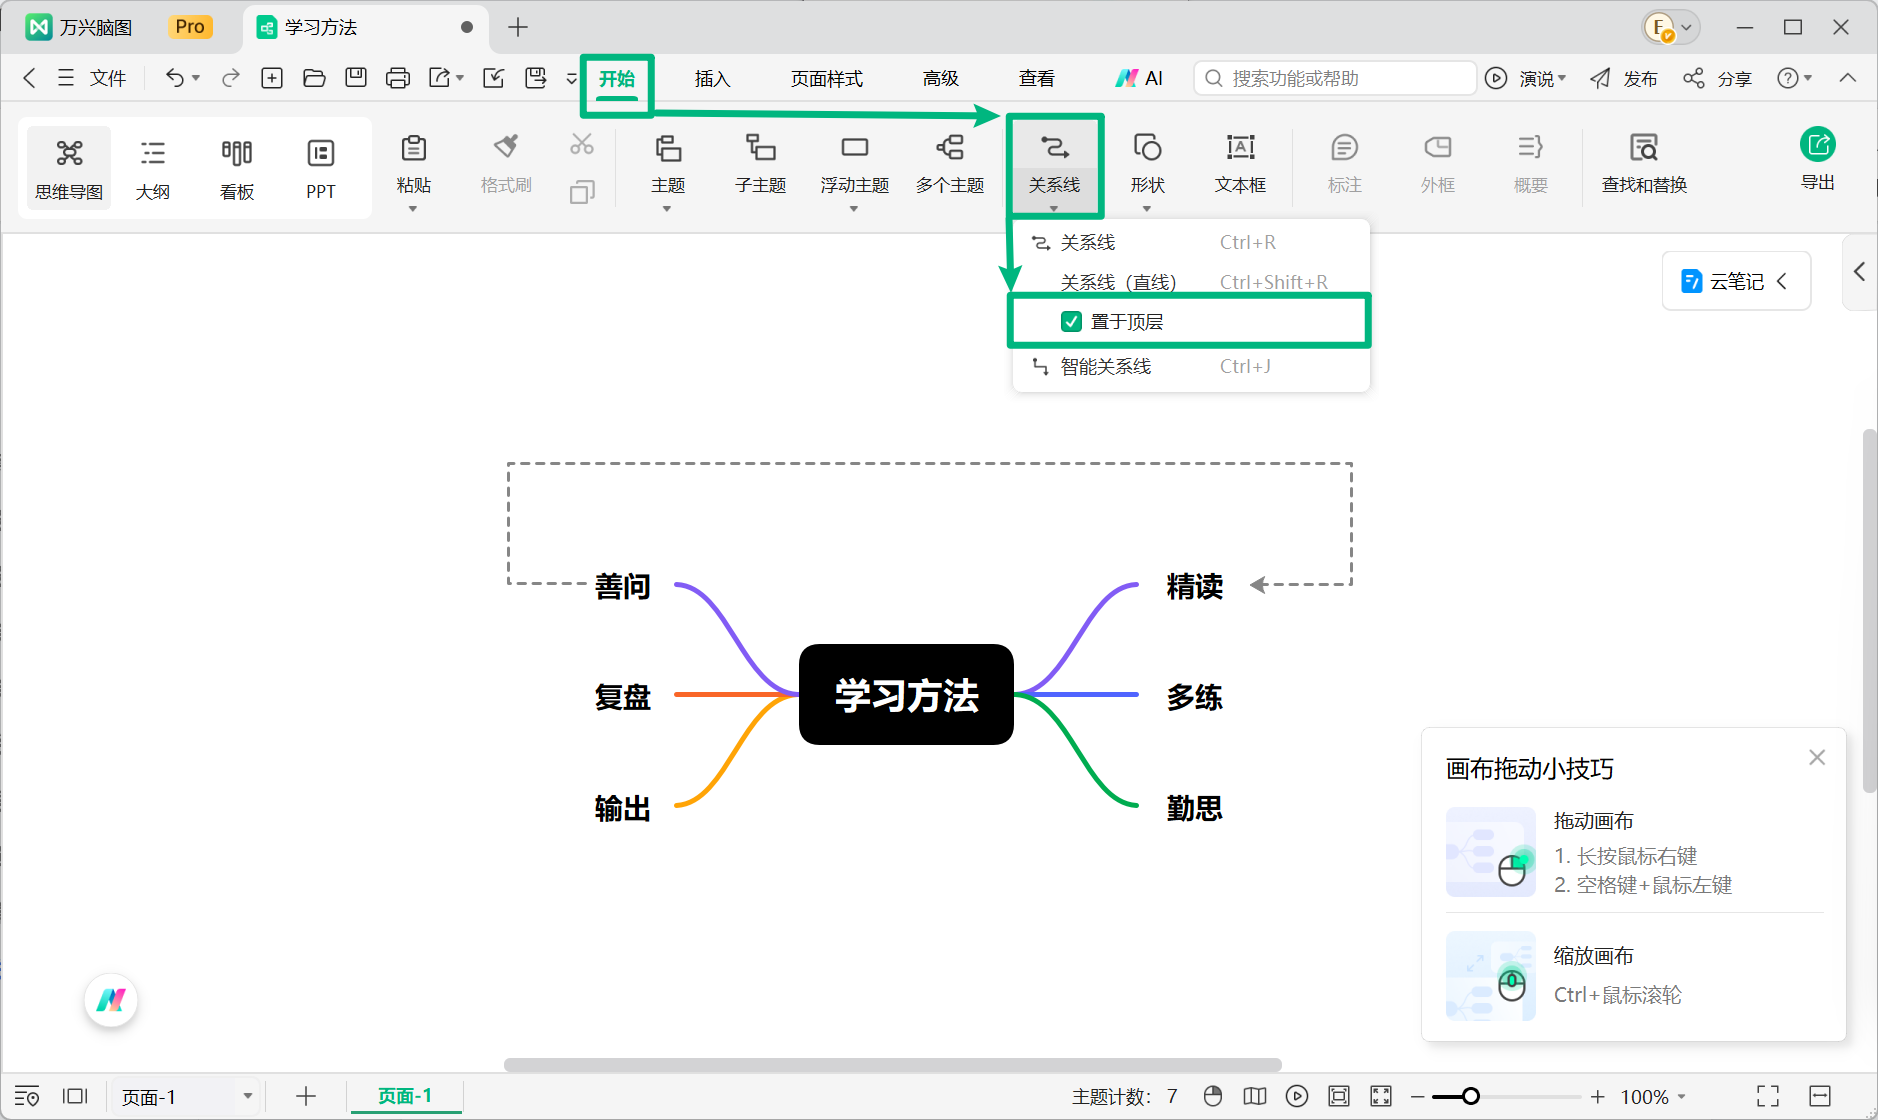Add a new page with plus button
Screen dimensions: 1878x1120
pyautogui.click(x=306, y=1096)
